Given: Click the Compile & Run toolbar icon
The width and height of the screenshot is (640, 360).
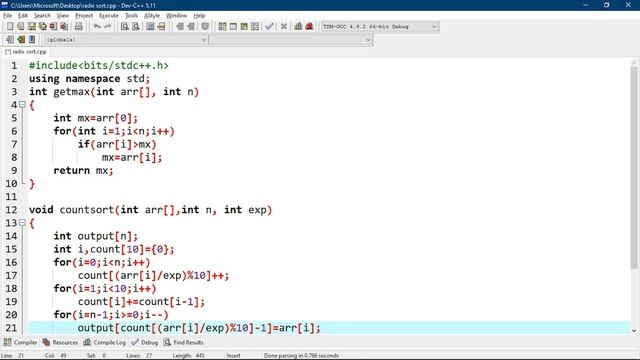Looking at the screenshot, I should (244, 27).
